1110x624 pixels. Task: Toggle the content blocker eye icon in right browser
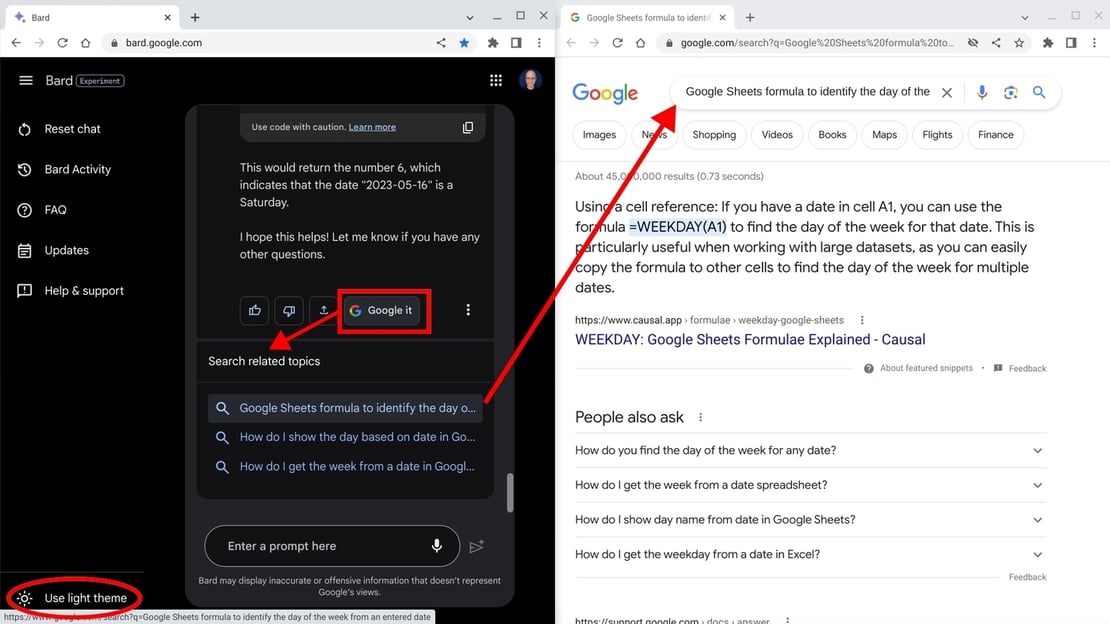click(972, 42)
